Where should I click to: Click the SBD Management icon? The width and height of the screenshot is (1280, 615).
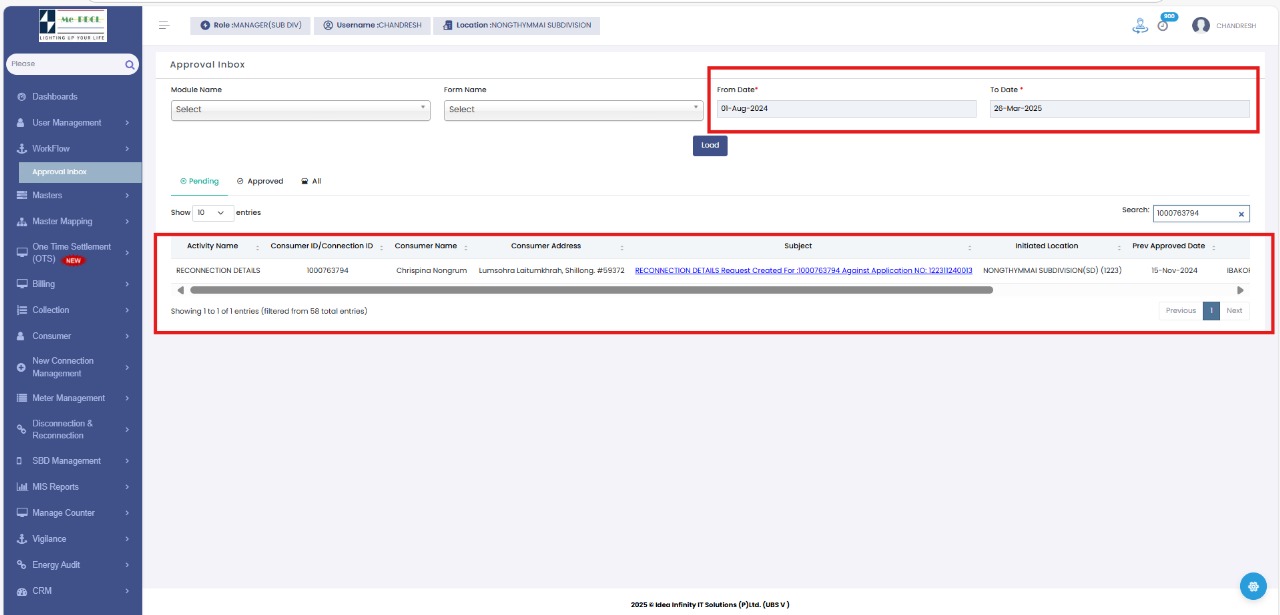click(21, 461)
